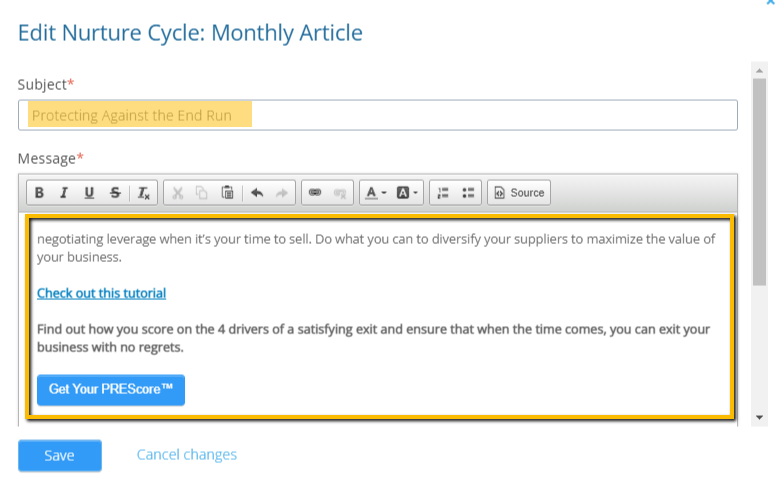This screenshot has height=492, width=776.
Task: Click the Get Your PREScore button
Action: [x=111, y=390]
